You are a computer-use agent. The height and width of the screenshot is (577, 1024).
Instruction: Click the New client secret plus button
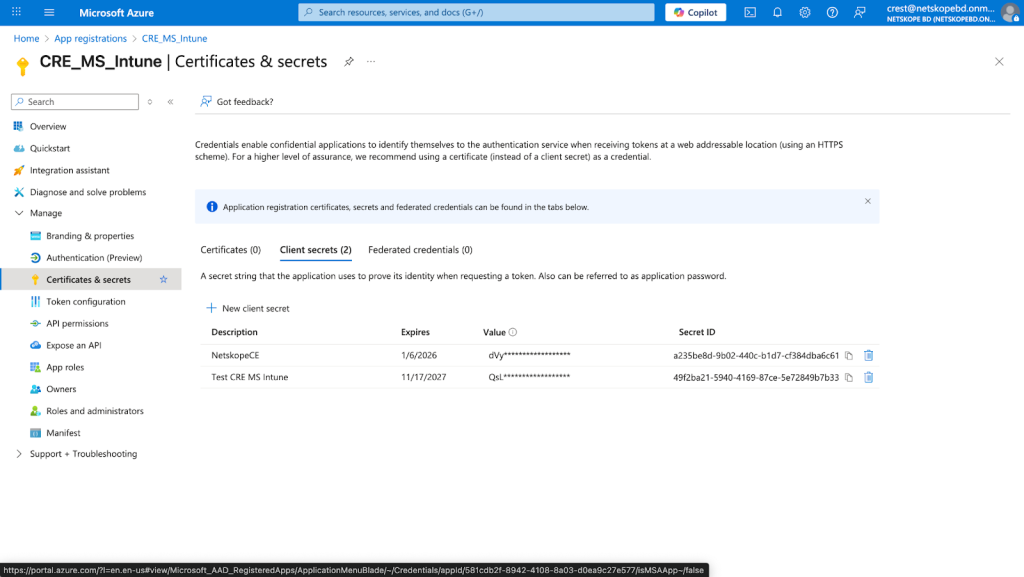pos(248,308)
